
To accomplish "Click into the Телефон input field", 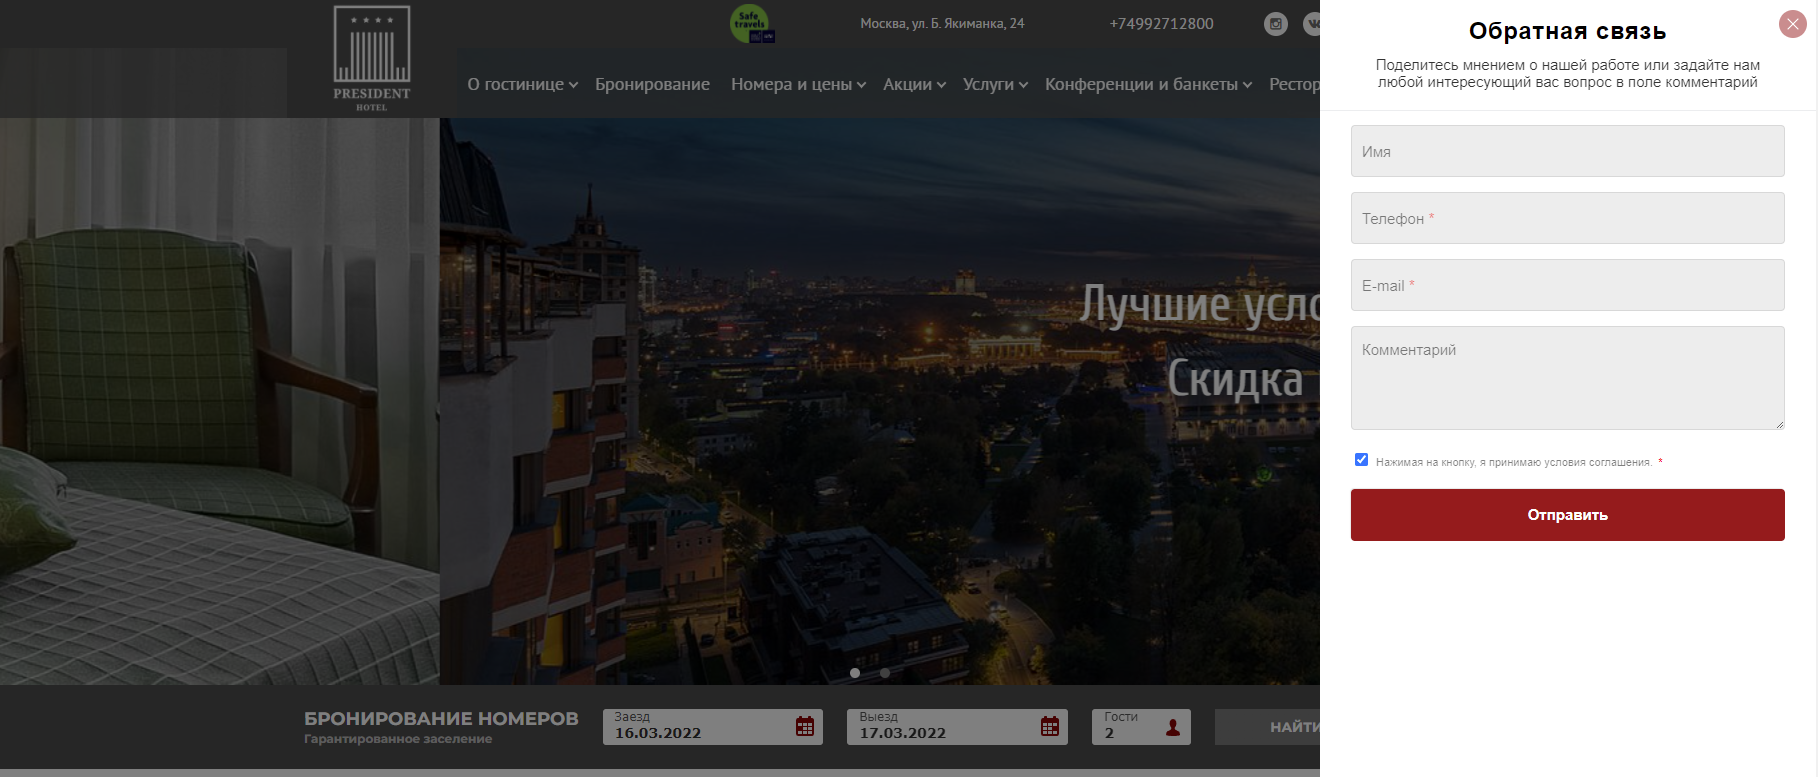I will click(x=1567, y=218).
